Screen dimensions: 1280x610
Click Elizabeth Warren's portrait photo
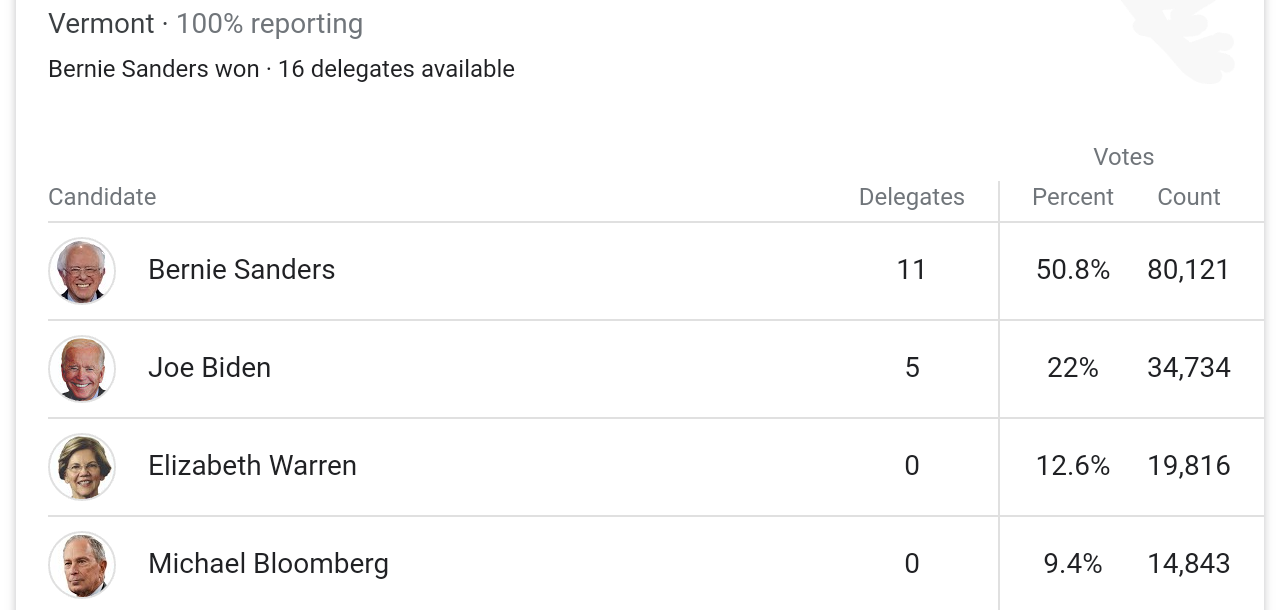click(82, 467)
